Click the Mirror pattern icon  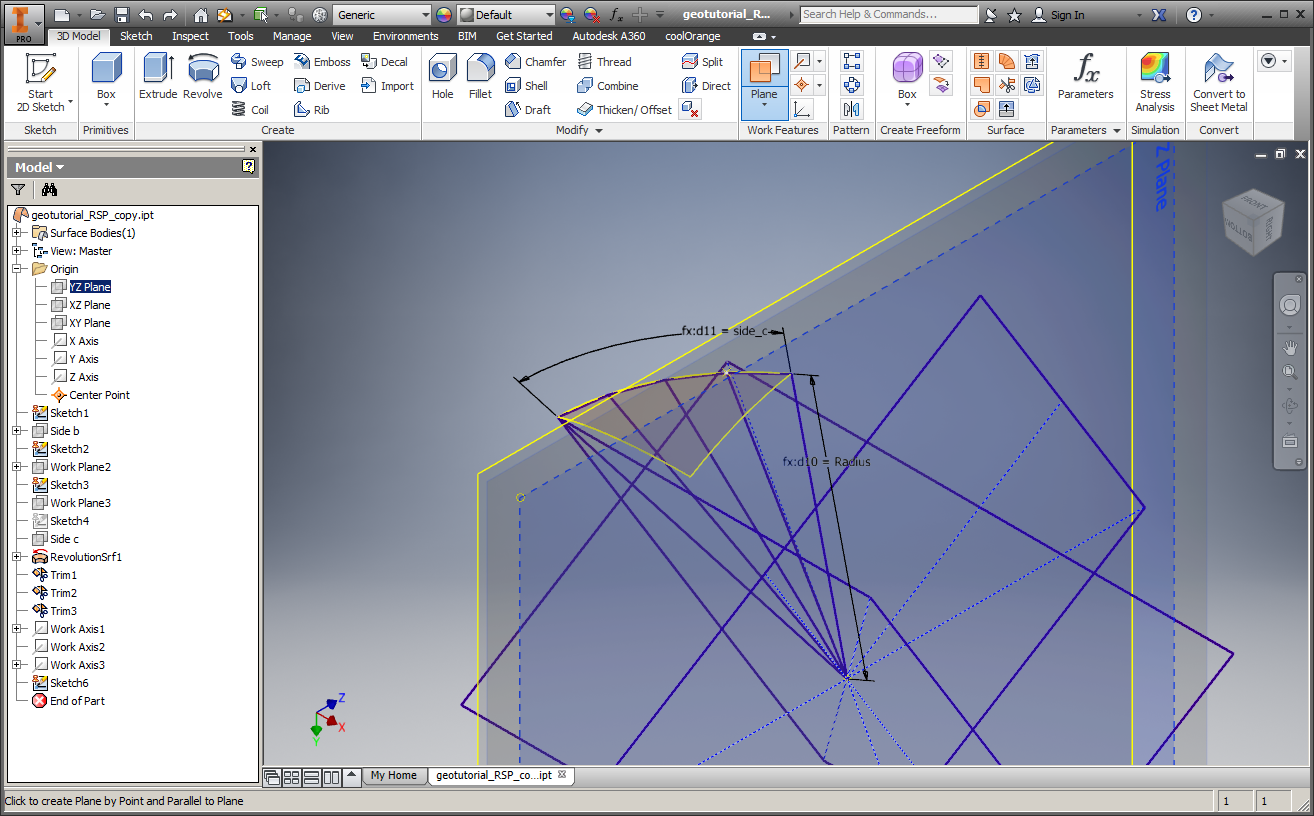tap(851, 109)
